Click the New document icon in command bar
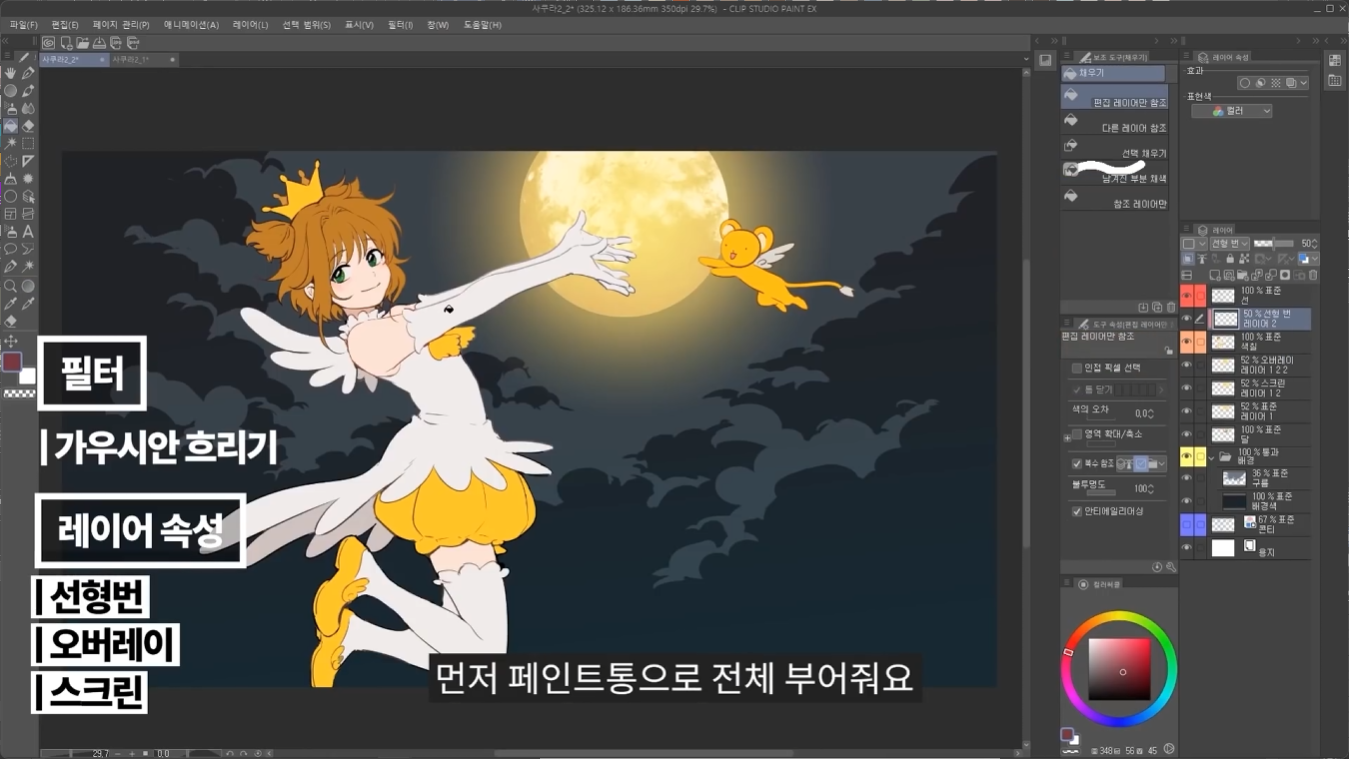 tap(65, 43)
